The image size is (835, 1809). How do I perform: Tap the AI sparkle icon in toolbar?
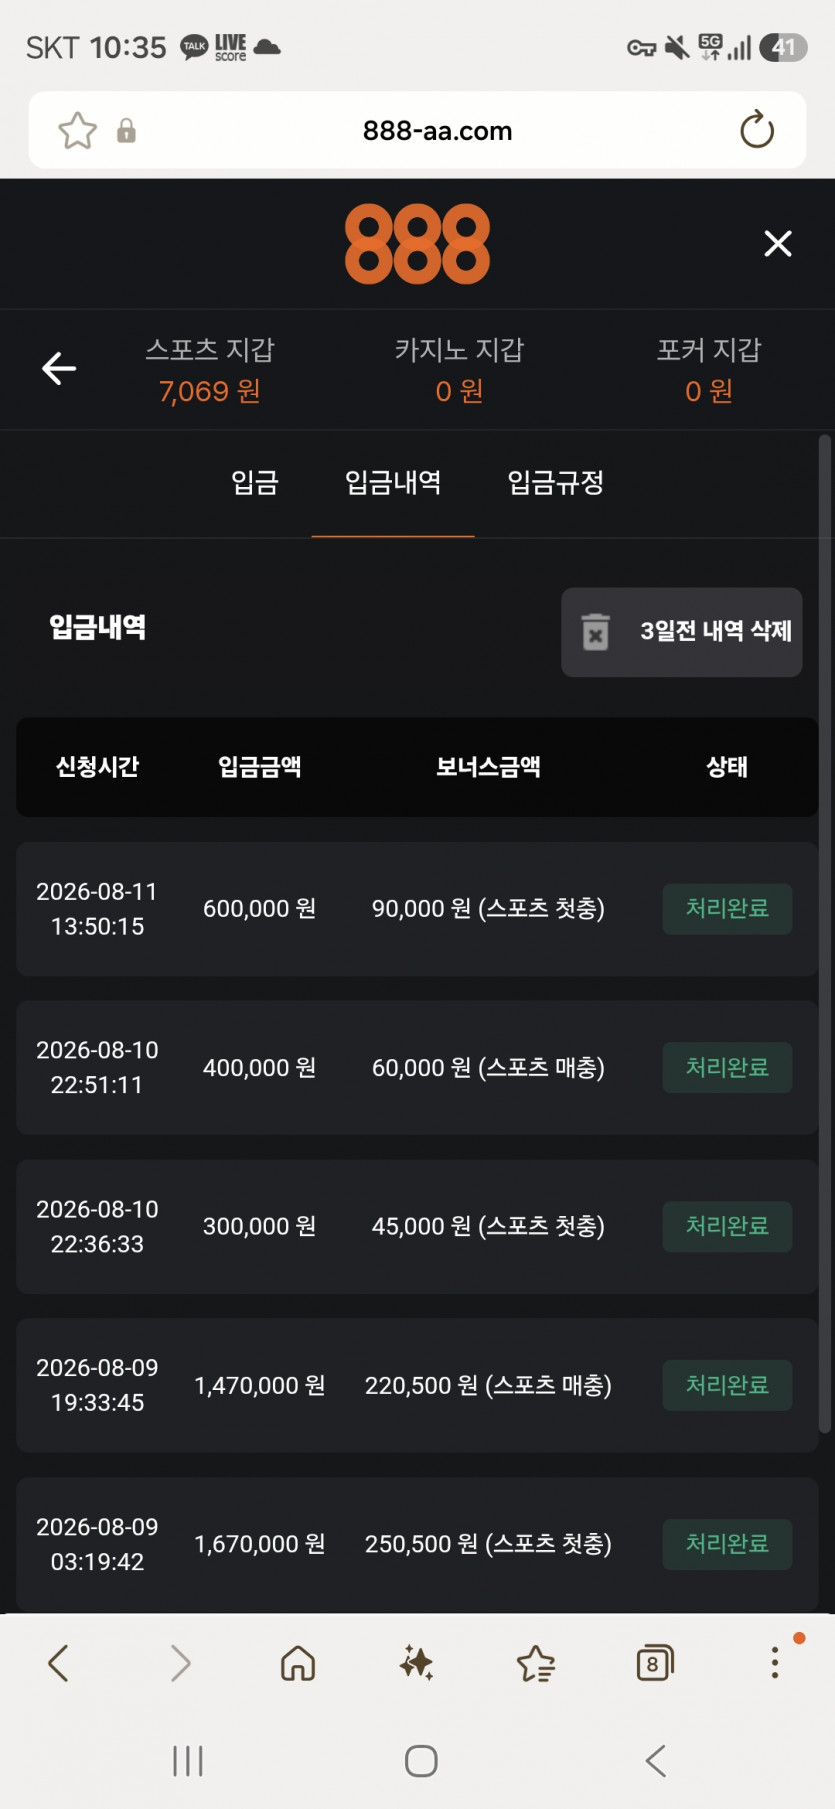416,1664
